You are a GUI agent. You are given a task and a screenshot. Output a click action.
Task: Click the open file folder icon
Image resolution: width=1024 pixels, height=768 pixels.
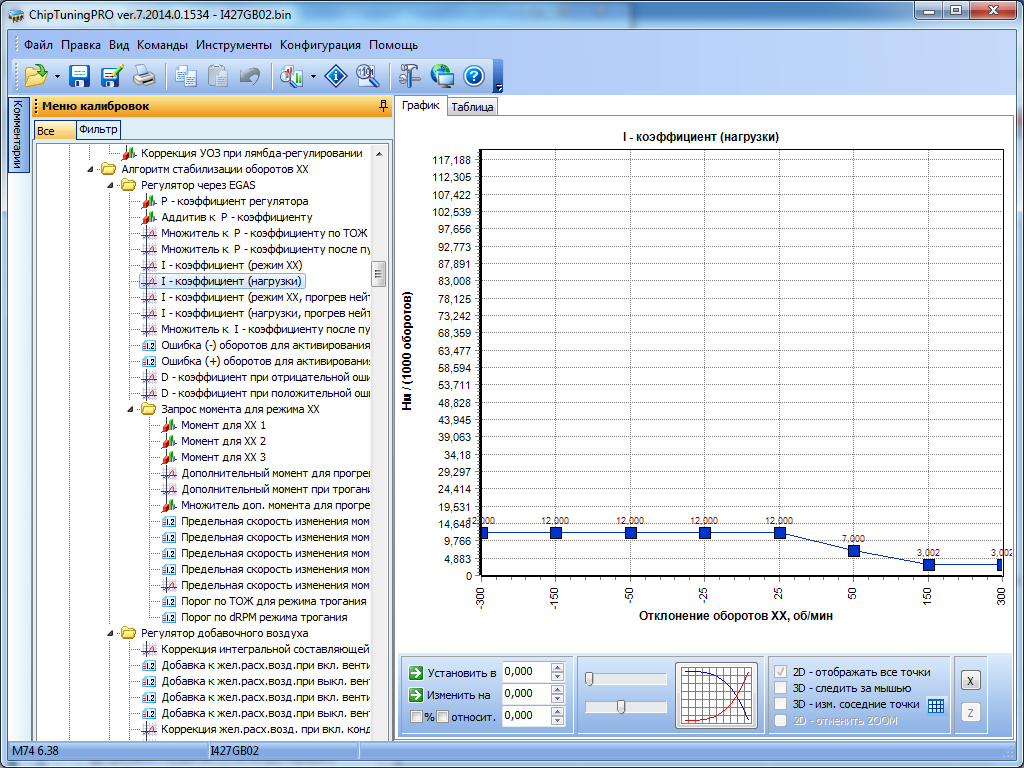pyautogui.click(x=36, y=75)
